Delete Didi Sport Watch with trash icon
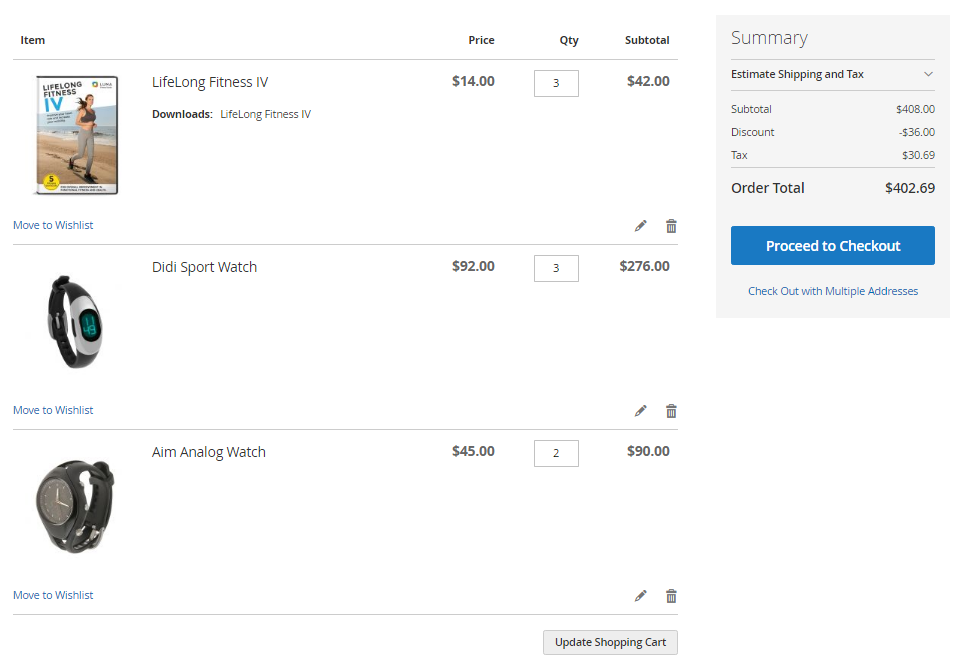Viewport: 953px width, 659px height. 671,411
